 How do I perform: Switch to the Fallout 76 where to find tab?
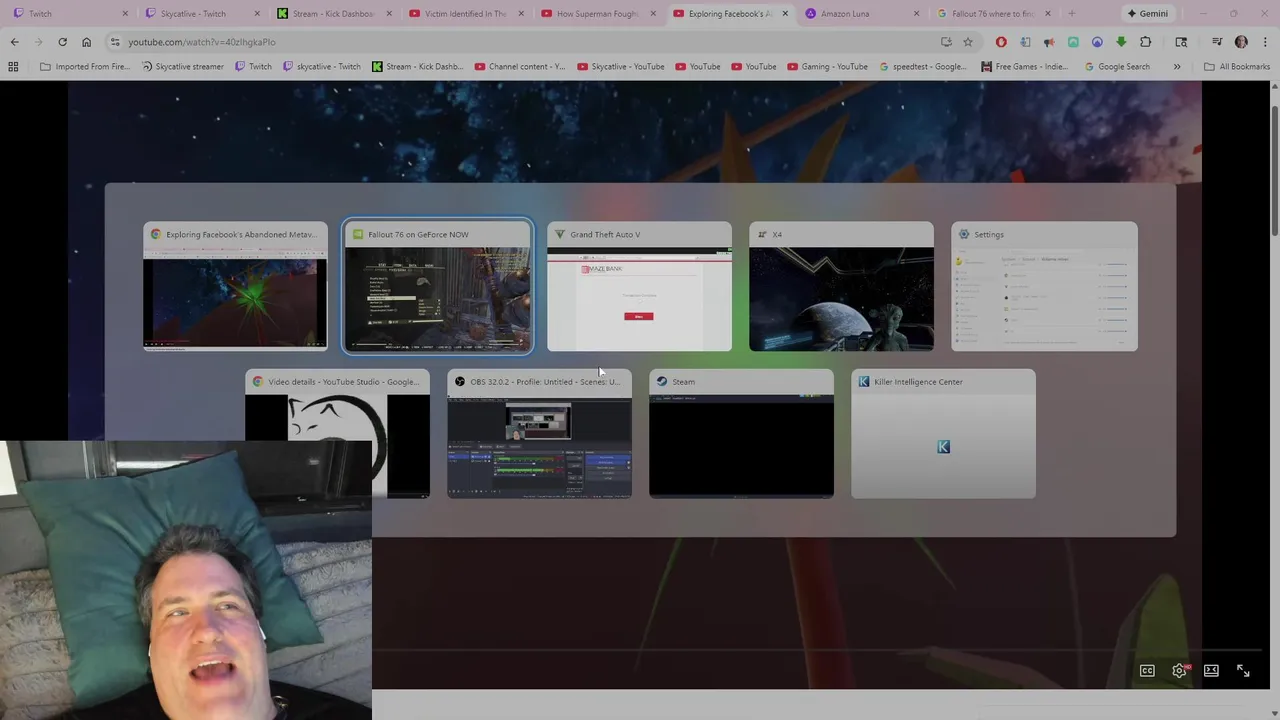tap(992, 14)
